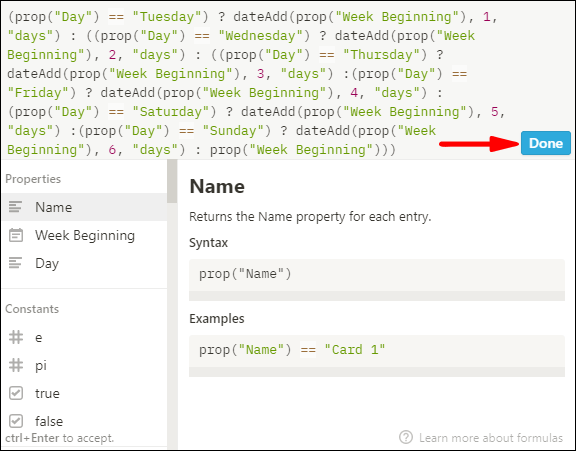Click the prop("Name") syntax code block
576x451 pixels.
coord(377,280)
